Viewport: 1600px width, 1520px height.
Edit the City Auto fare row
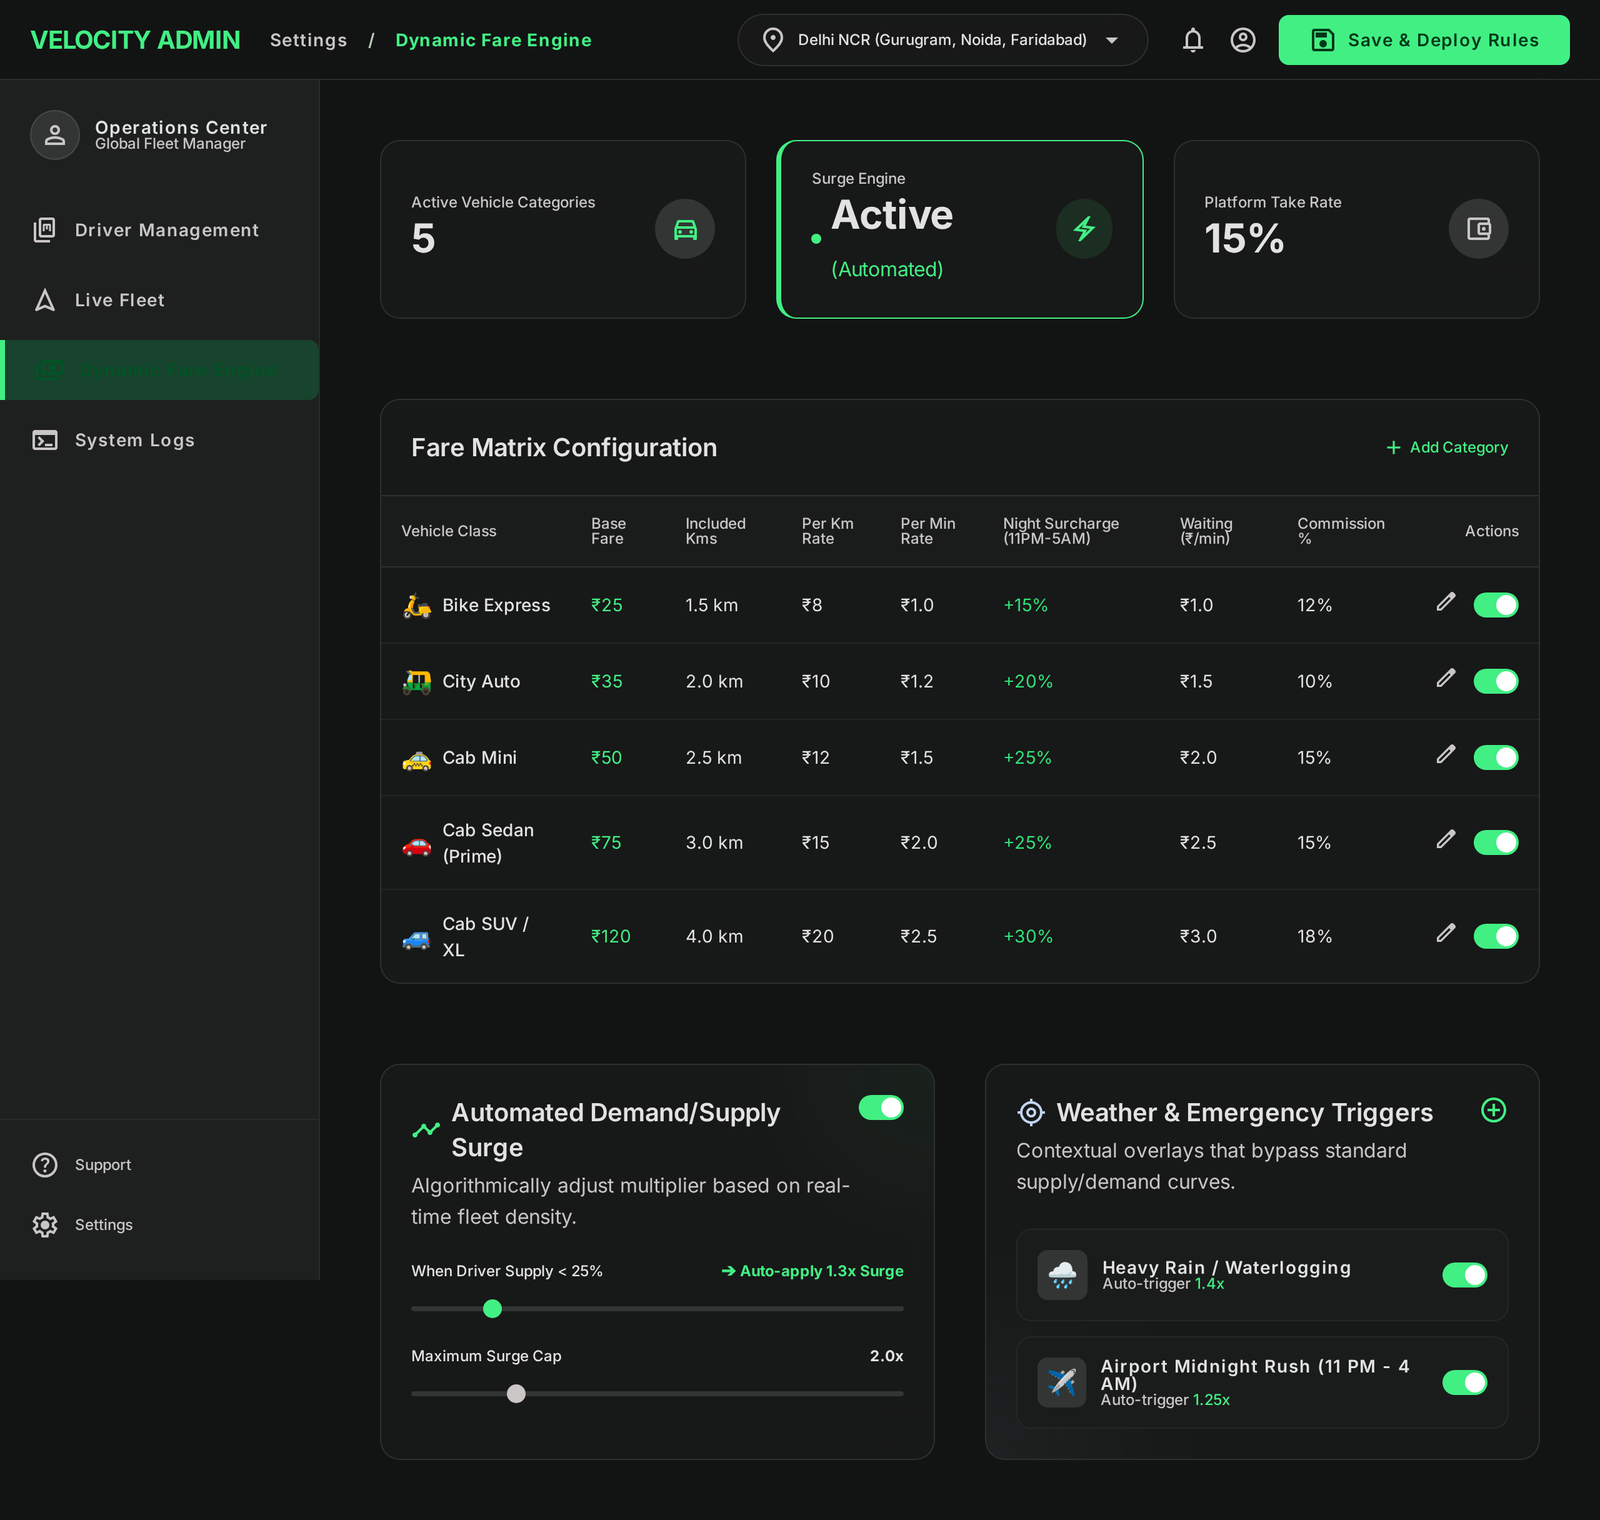(1446, 678)
